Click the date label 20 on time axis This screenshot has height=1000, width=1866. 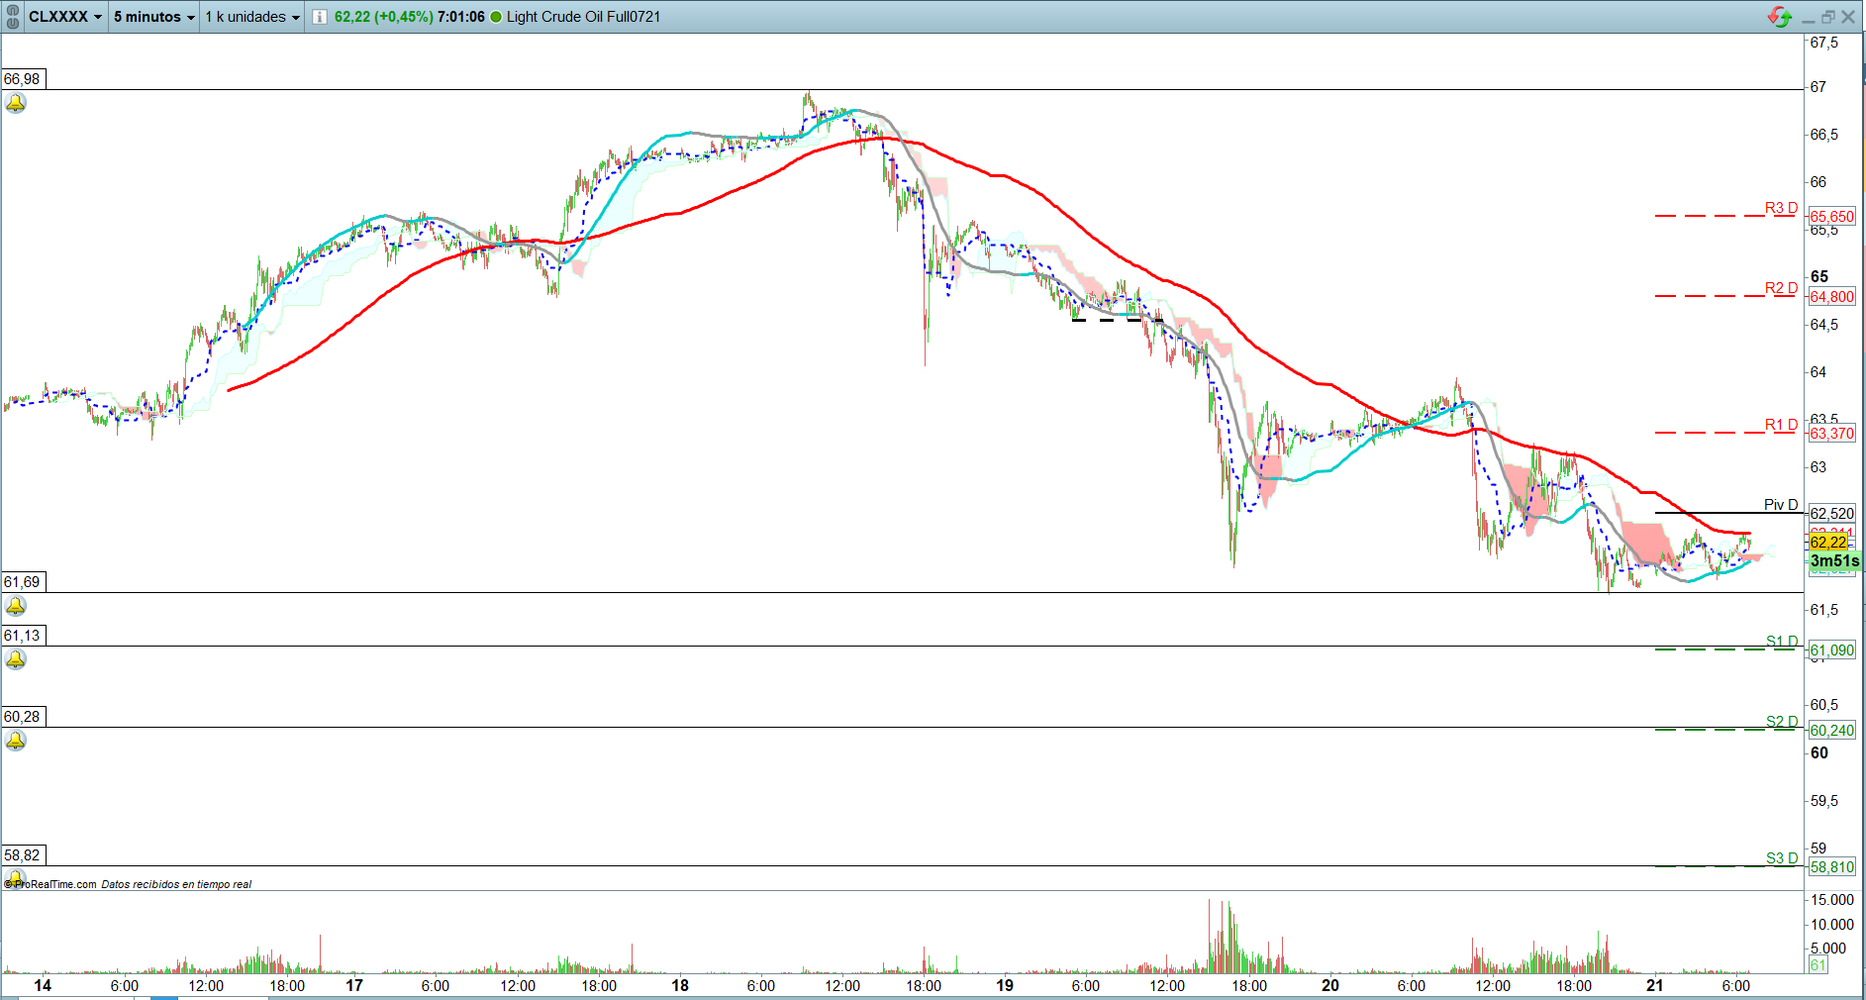point(1330,985)
